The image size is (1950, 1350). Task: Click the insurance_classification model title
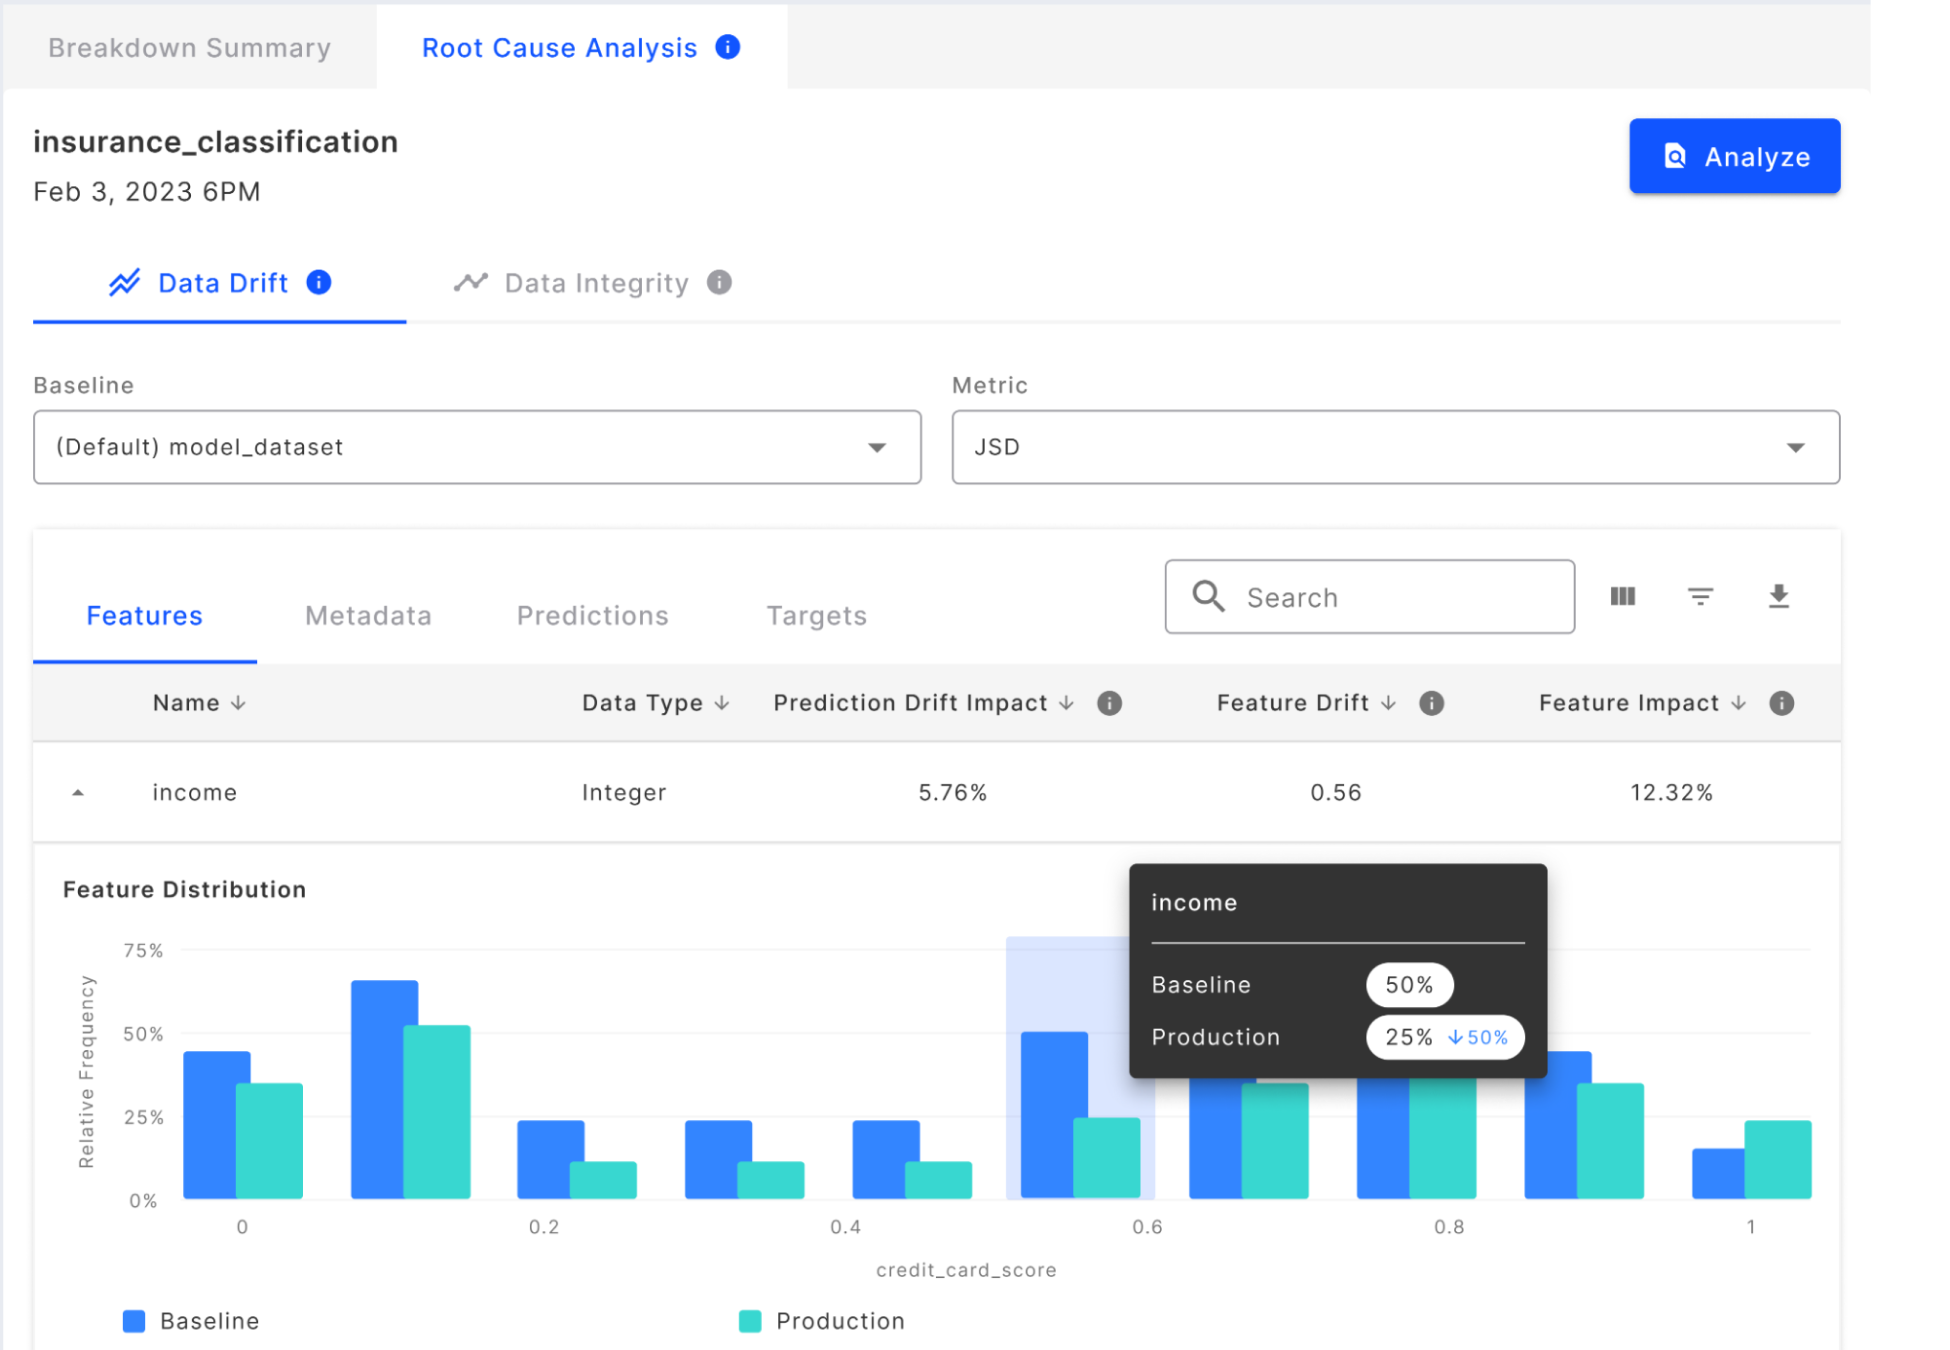[216, 142]
